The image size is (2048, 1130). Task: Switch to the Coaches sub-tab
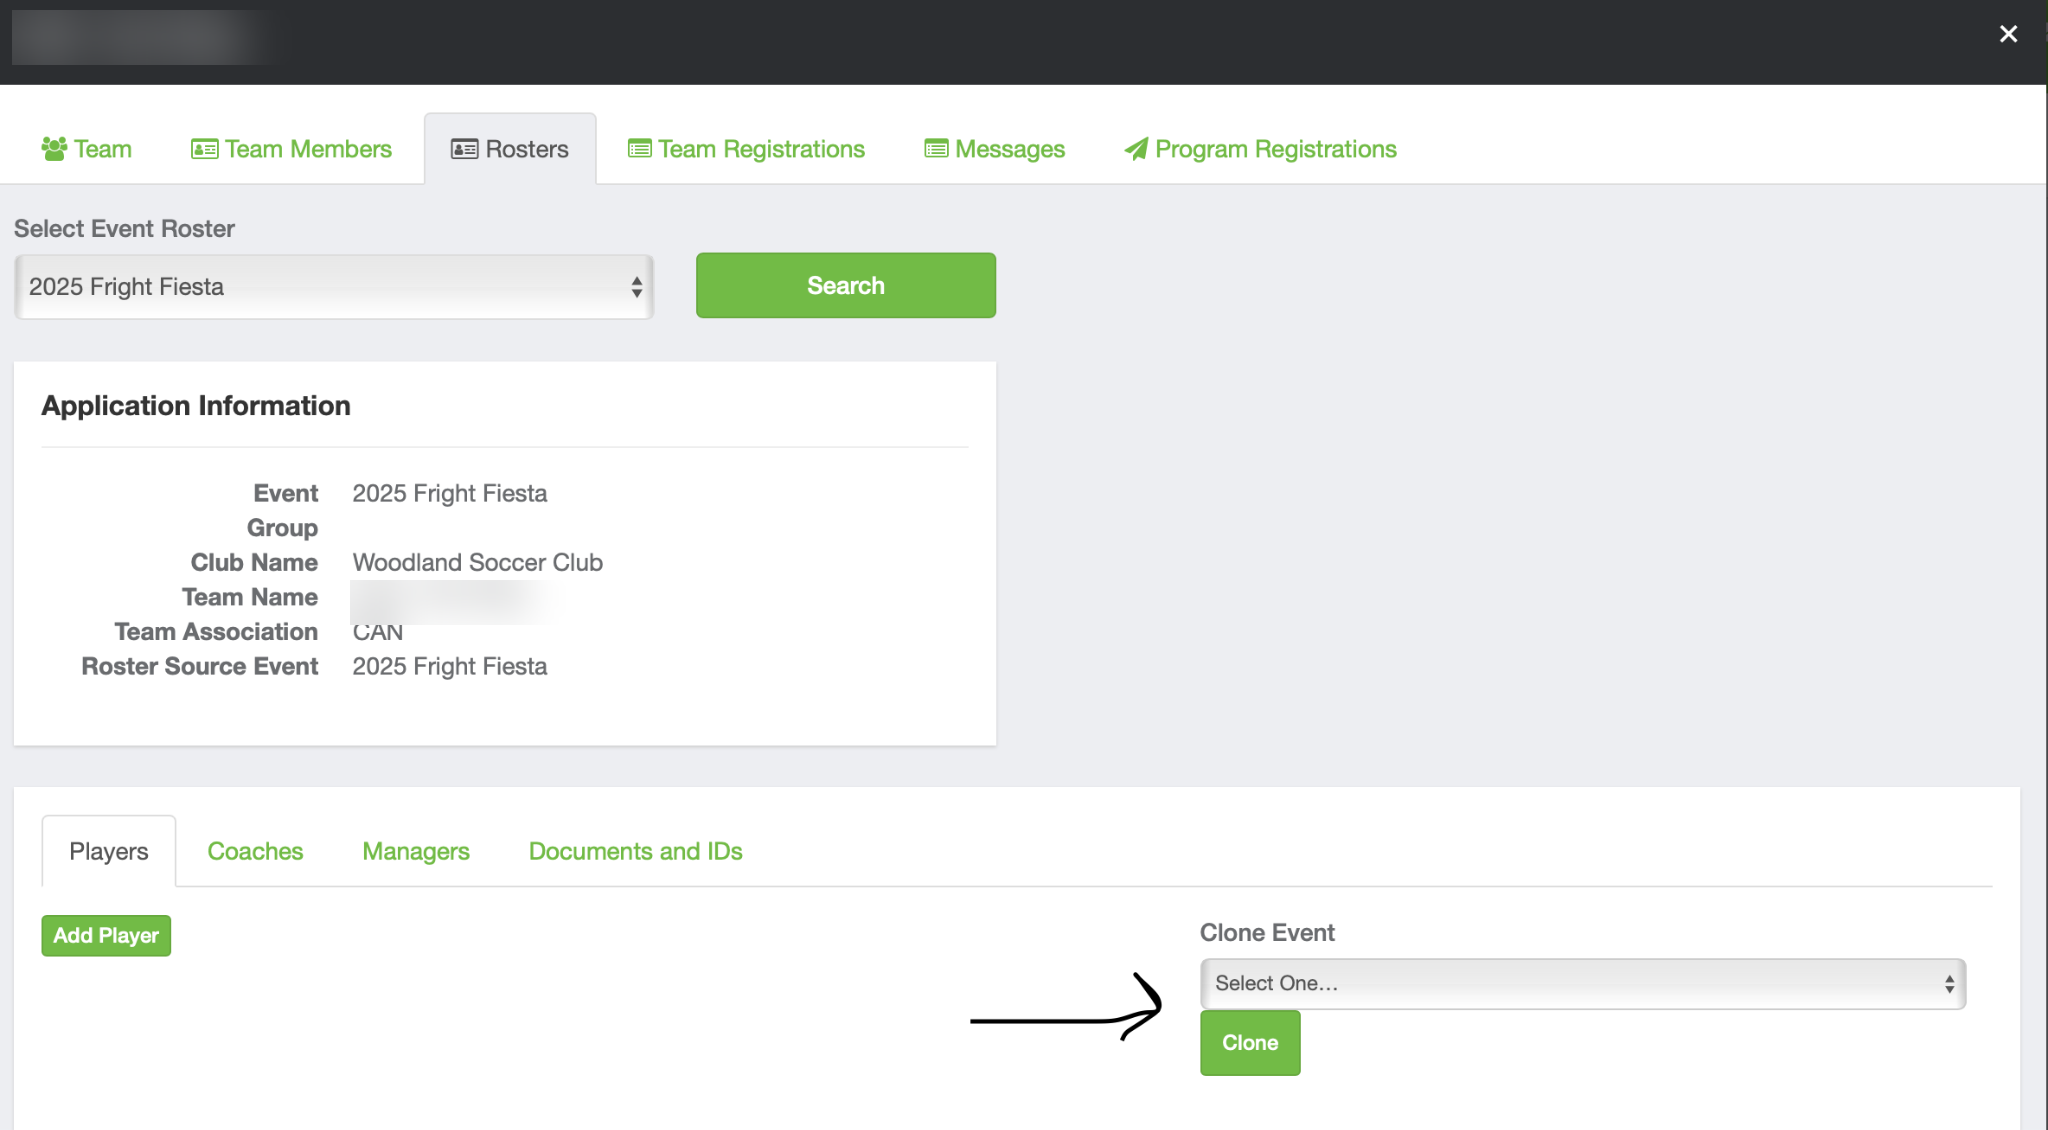click(x=255, y=852)
